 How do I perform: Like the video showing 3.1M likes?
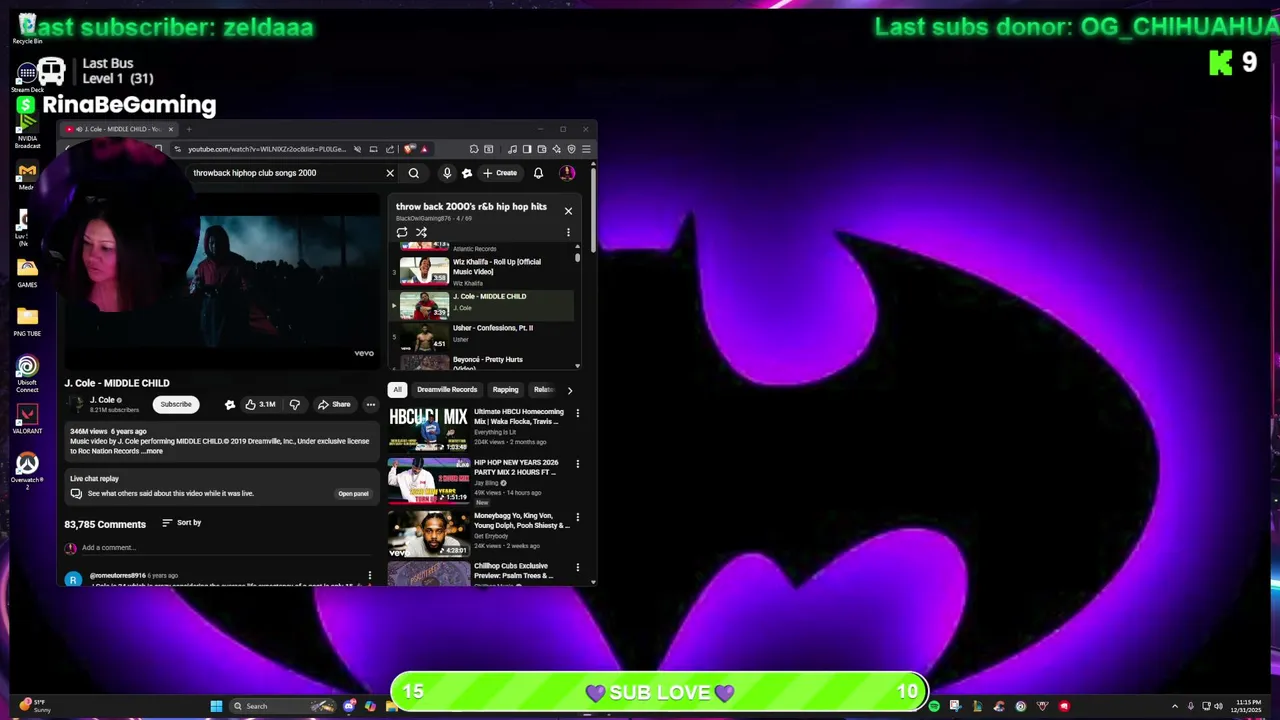point(260,405)
